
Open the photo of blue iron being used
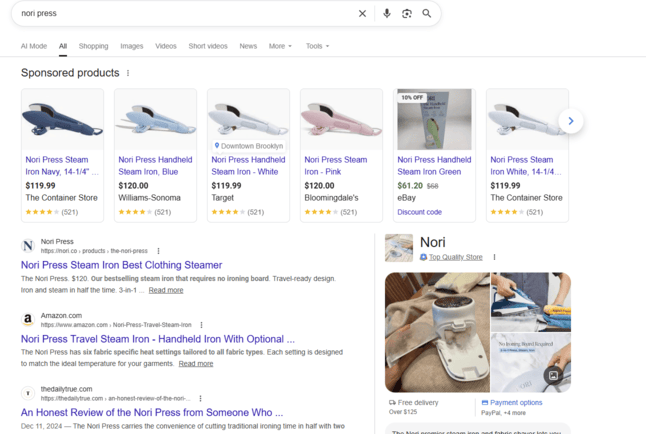coord(531,302)
